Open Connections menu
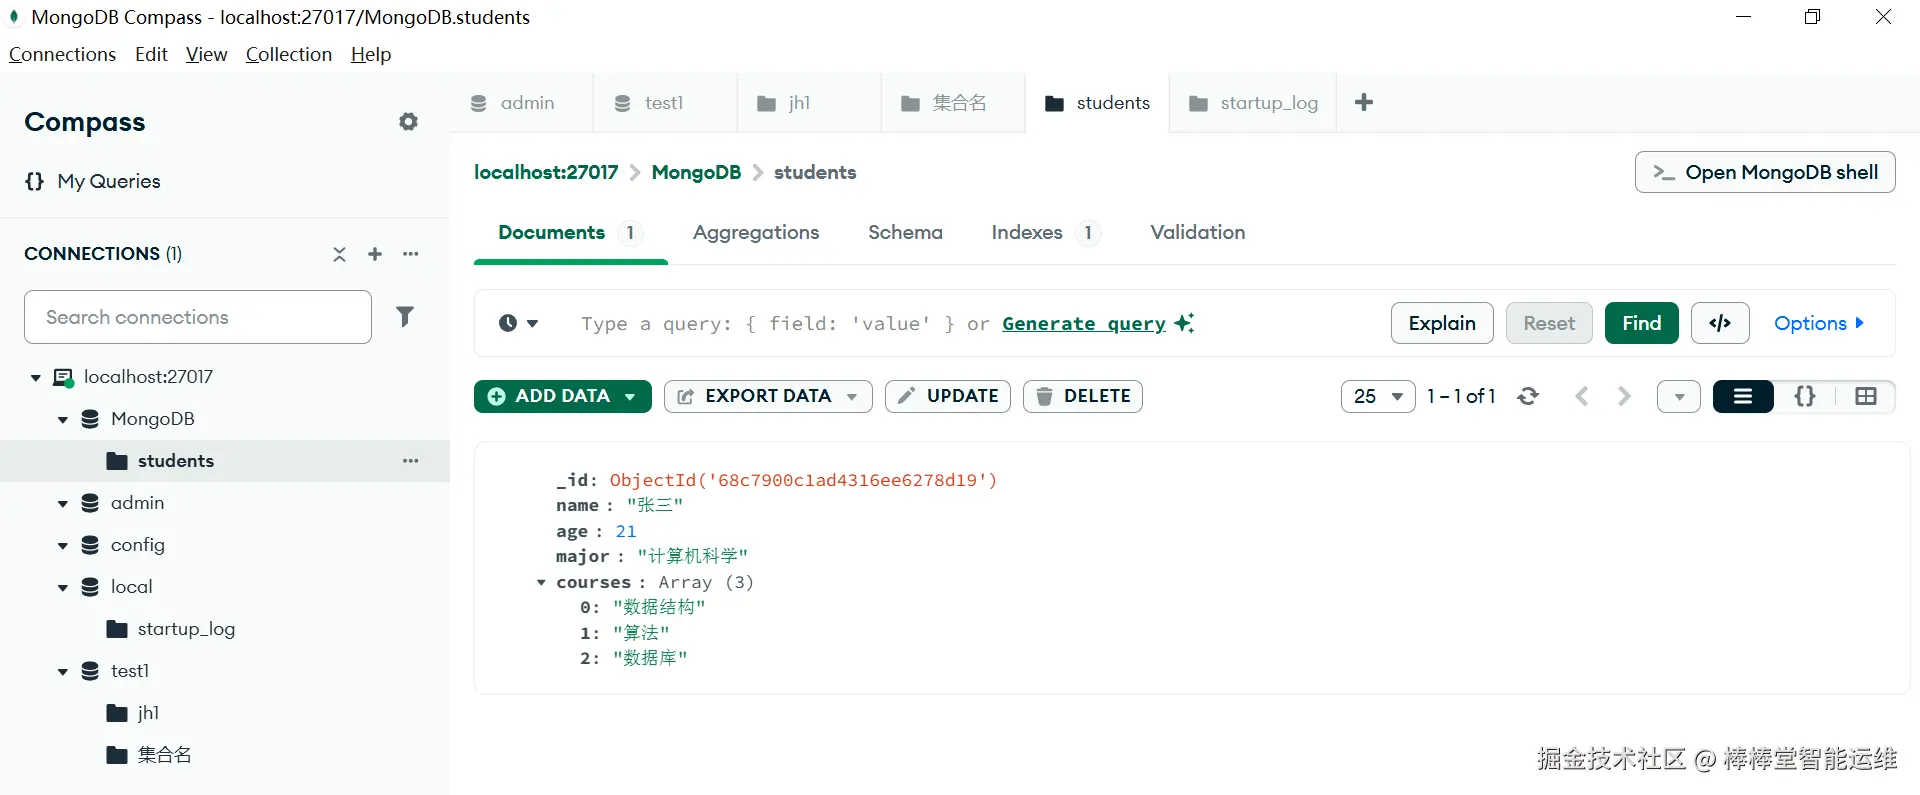 click(62, 54)
